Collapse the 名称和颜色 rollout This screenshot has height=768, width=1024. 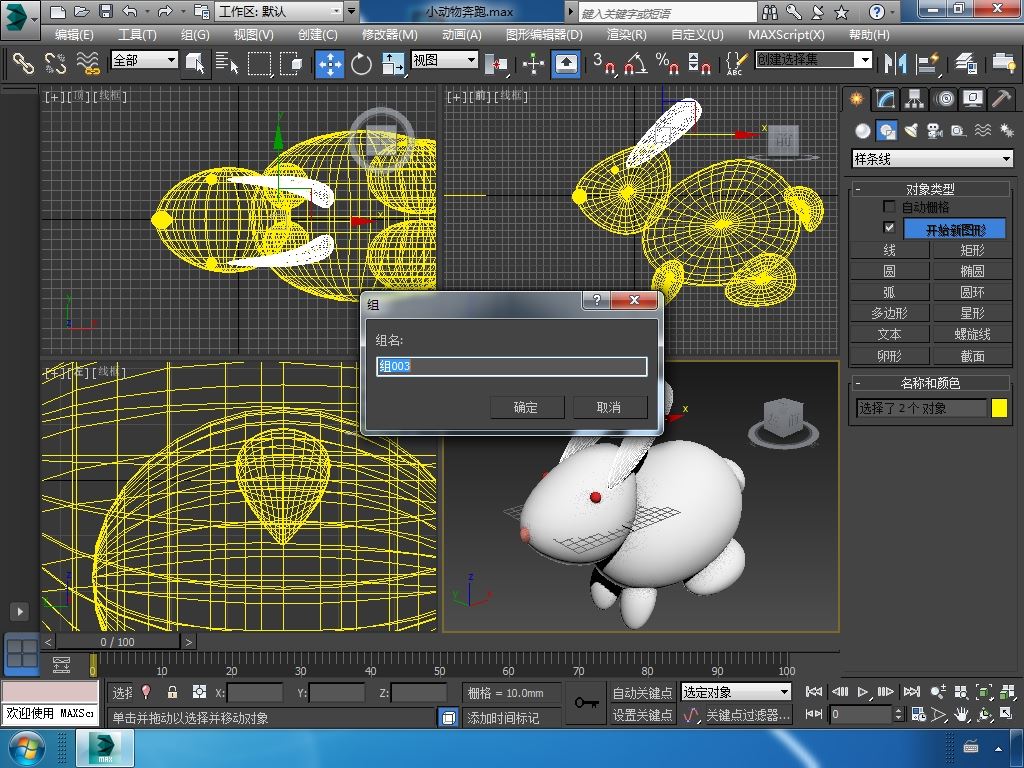tap(930, 383)
